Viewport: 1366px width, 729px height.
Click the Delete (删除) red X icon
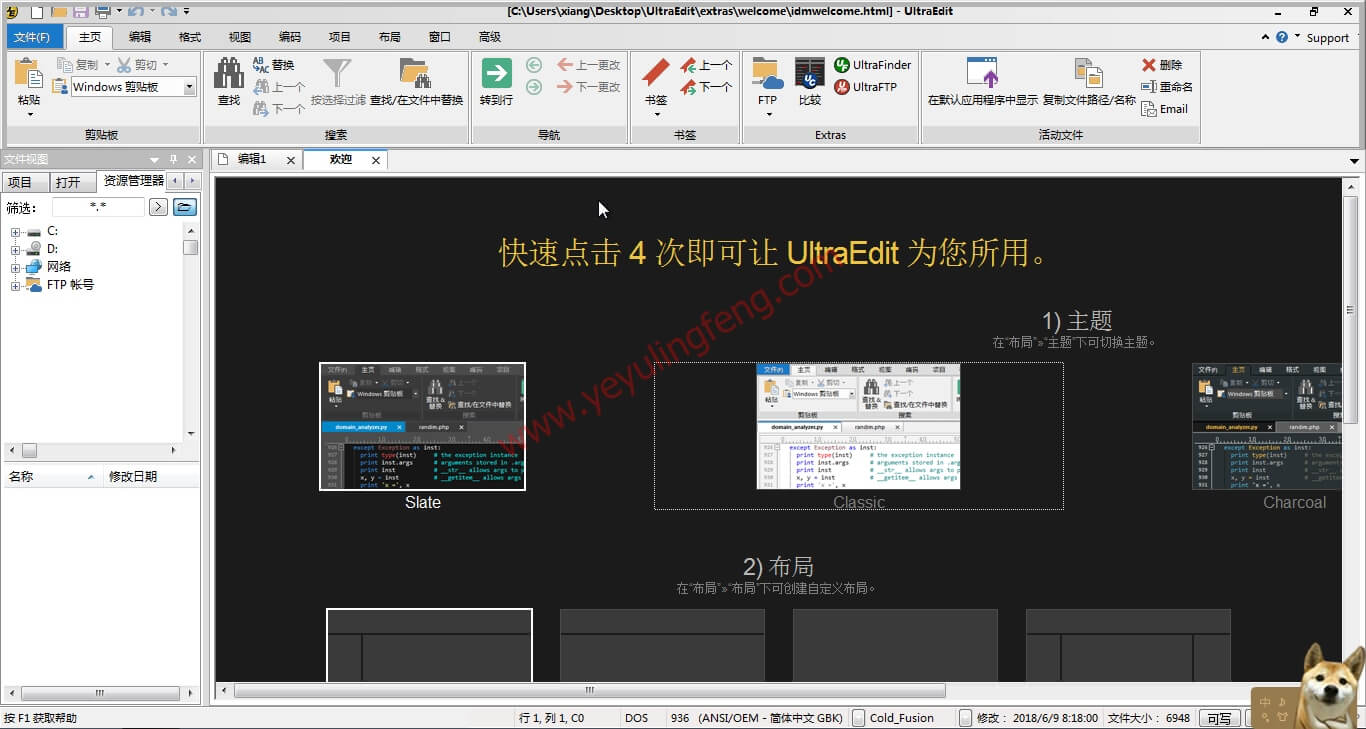(1149, 65)
